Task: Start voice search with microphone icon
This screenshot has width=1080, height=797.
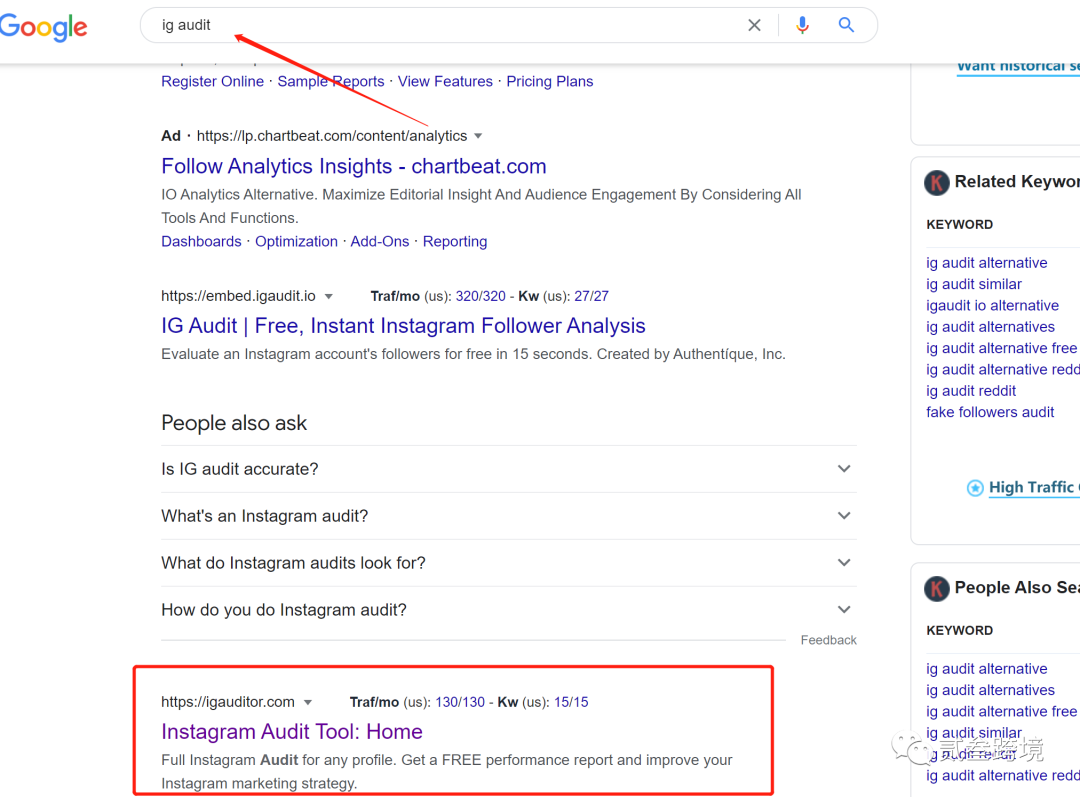Action: tap(802, 25)
